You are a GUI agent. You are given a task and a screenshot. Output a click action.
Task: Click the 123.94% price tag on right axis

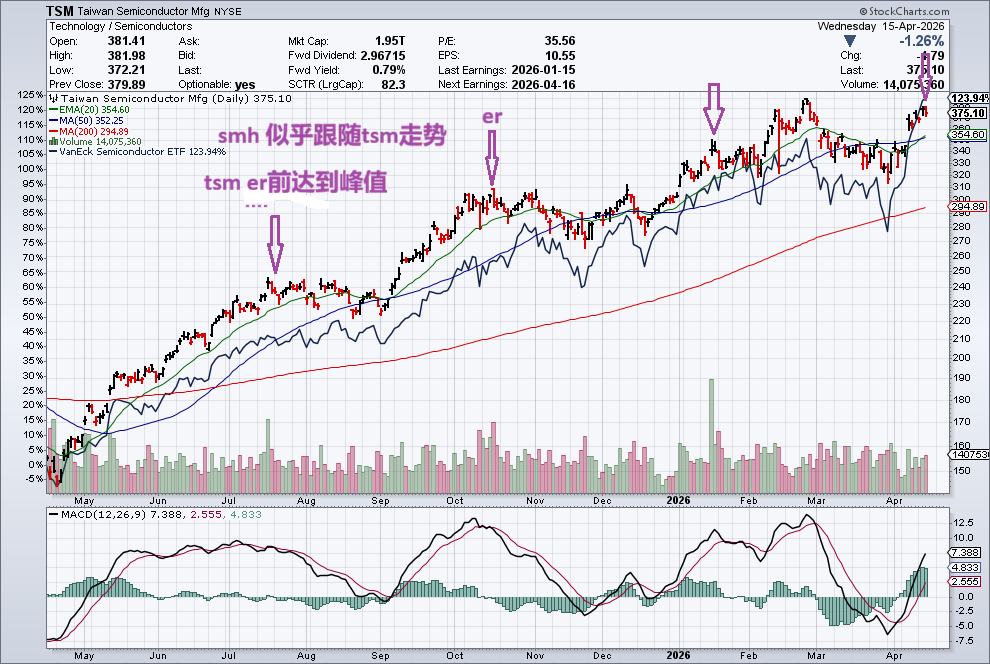[968, 98]
